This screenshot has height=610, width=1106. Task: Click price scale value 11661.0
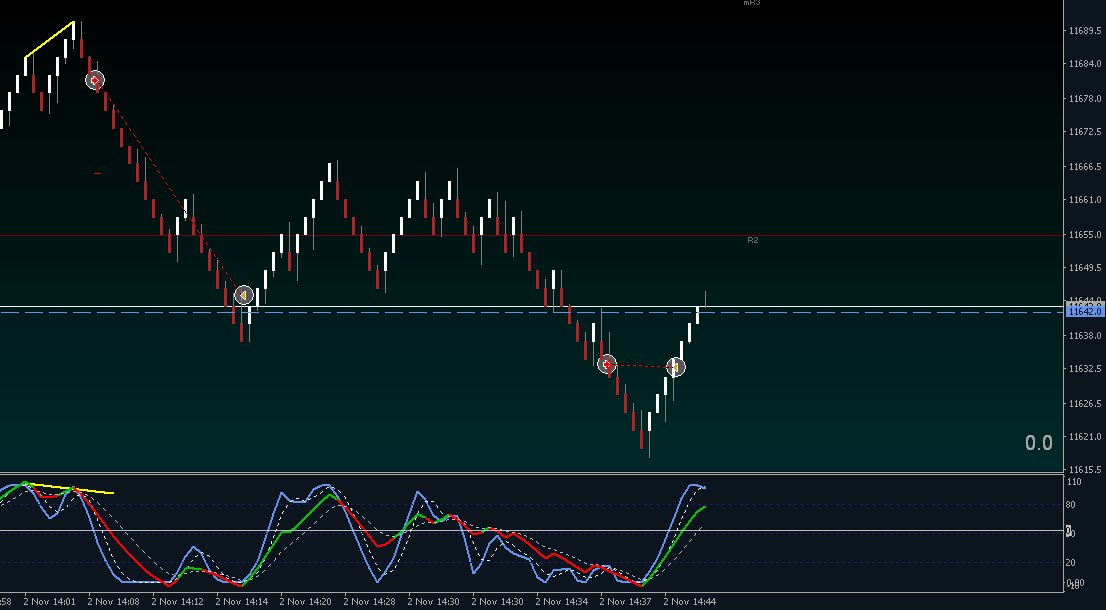(x=1086, y=200)
